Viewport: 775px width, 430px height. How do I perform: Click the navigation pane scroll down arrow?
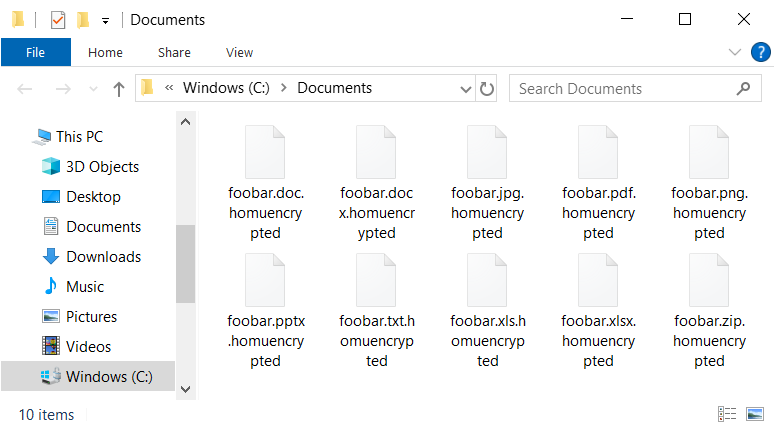185,389
